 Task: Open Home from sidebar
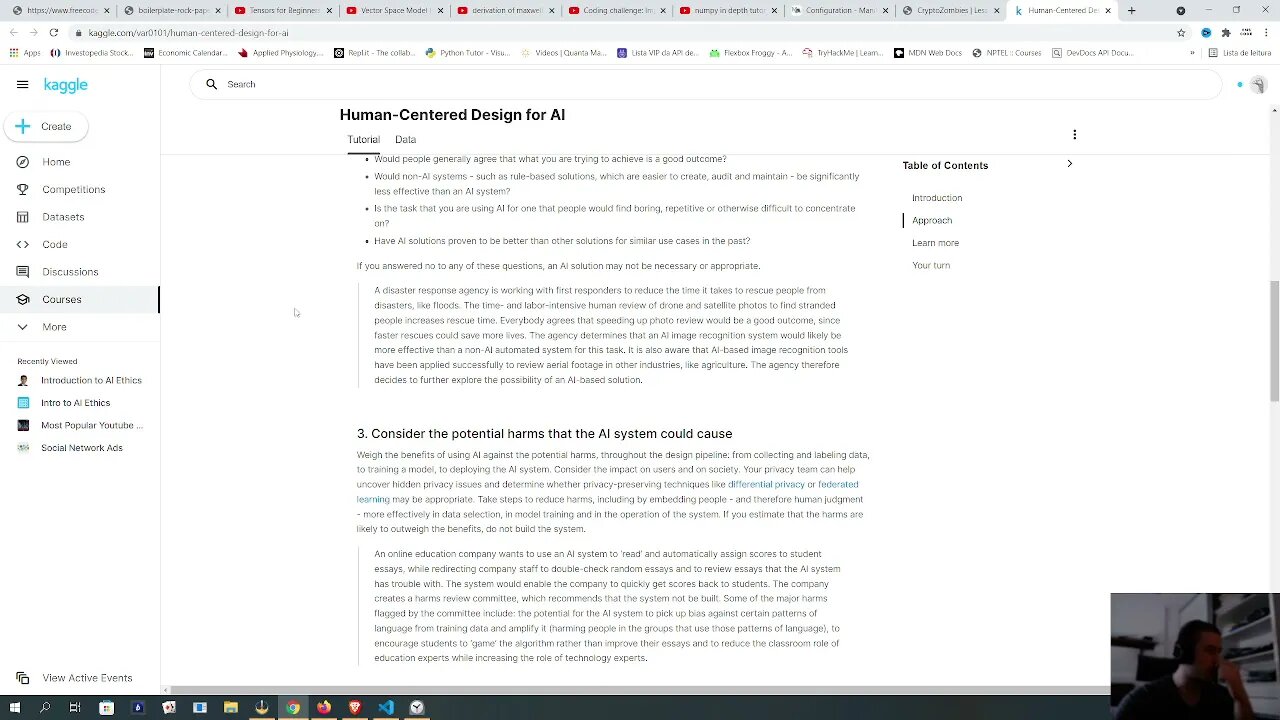tap(56, 162)
